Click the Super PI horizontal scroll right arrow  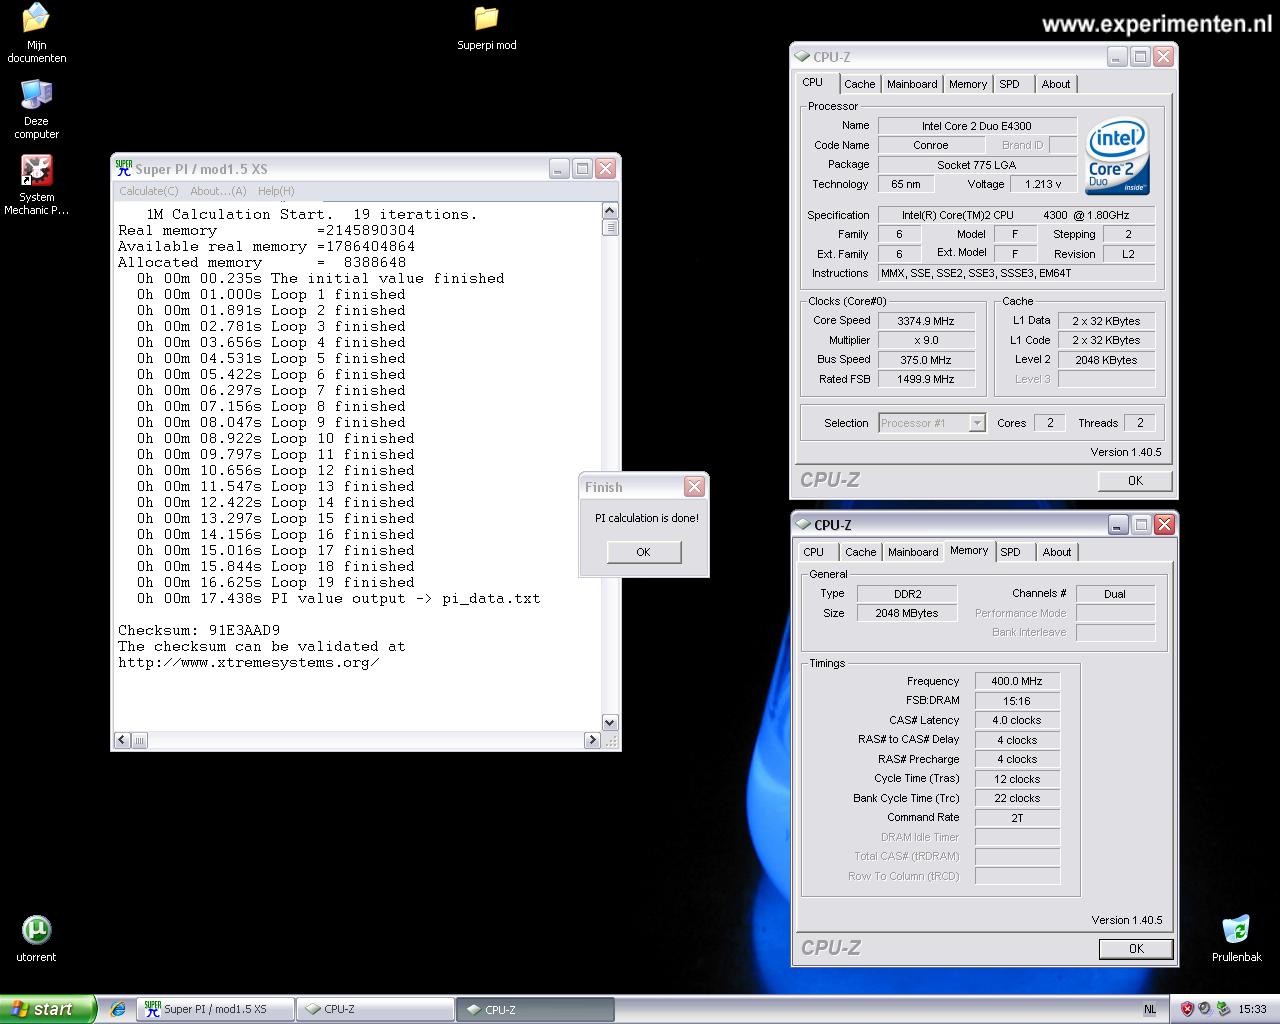coord(592,740)
